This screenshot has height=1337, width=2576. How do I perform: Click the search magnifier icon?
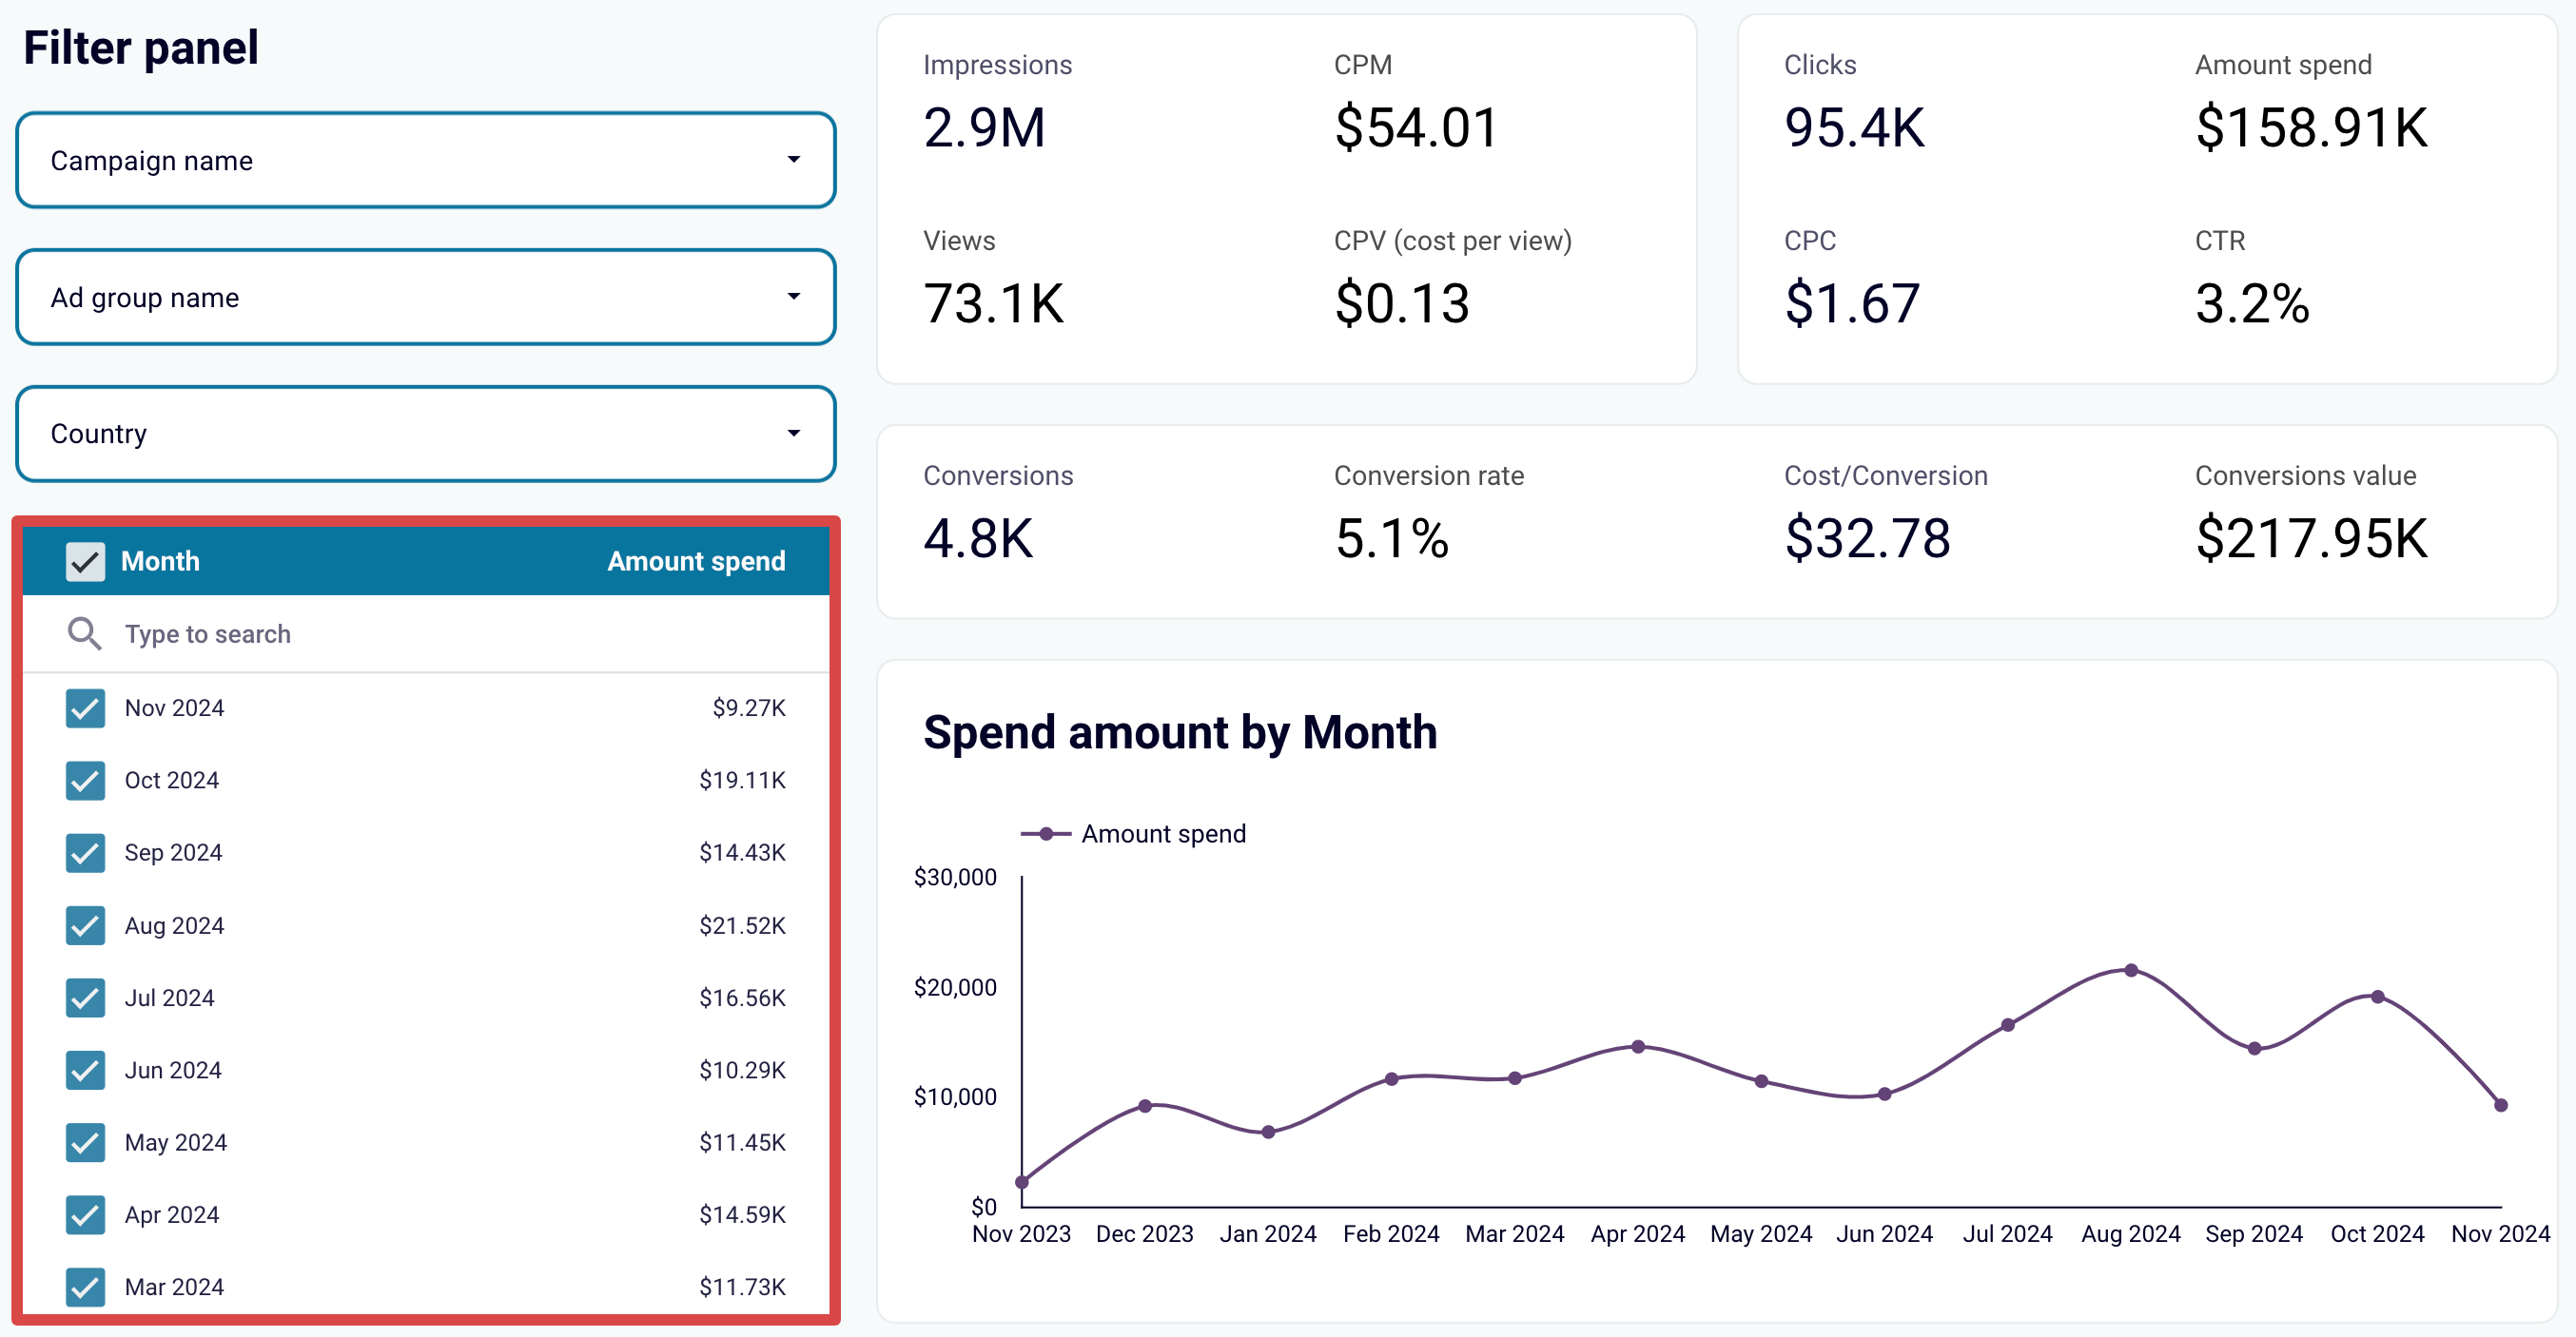85,634
